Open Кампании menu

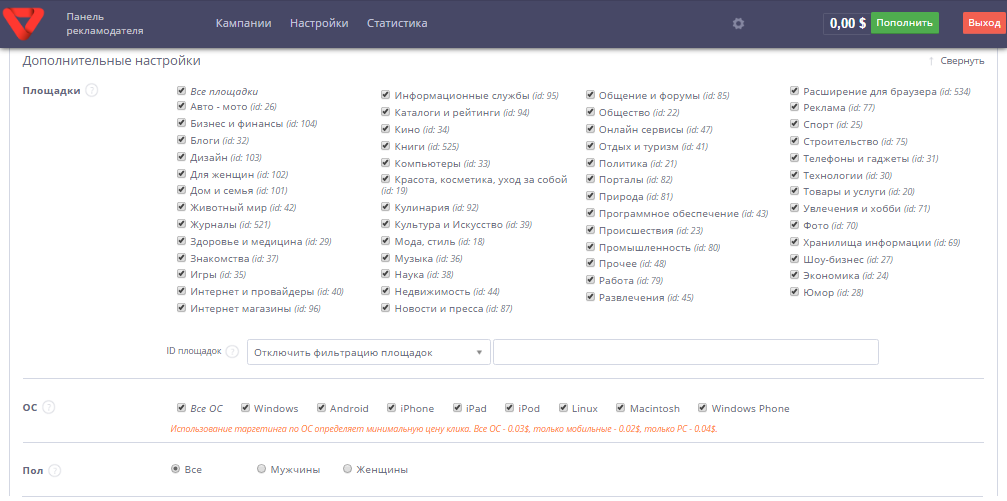click(243, 23)
